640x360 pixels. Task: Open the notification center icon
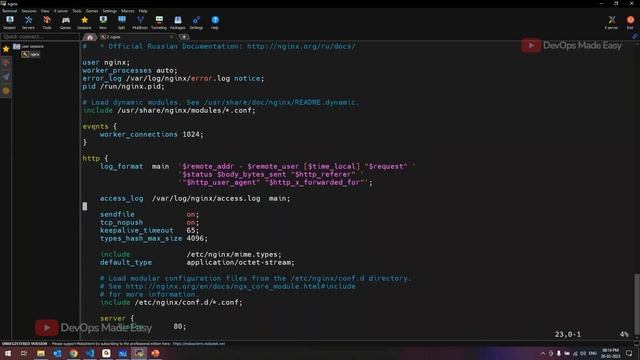pyautogui.click(x=629, y=353)
